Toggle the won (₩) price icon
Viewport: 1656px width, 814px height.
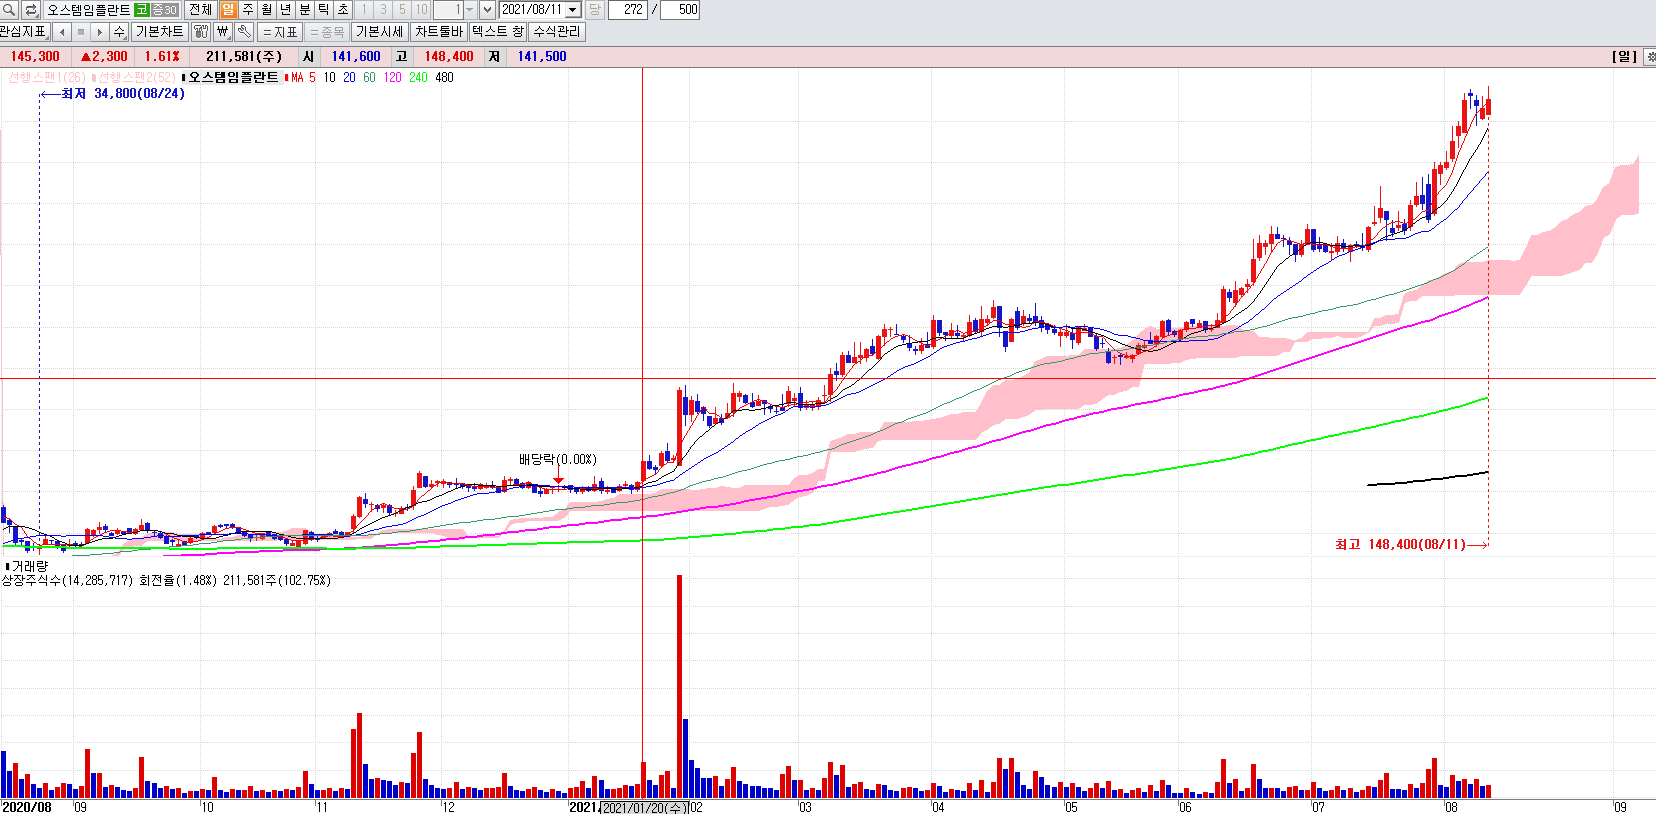222,32
